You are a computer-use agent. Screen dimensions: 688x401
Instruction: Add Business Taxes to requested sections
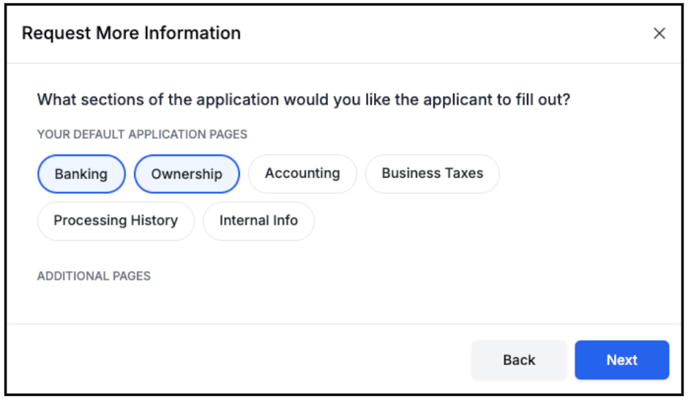tap(432, 174)
